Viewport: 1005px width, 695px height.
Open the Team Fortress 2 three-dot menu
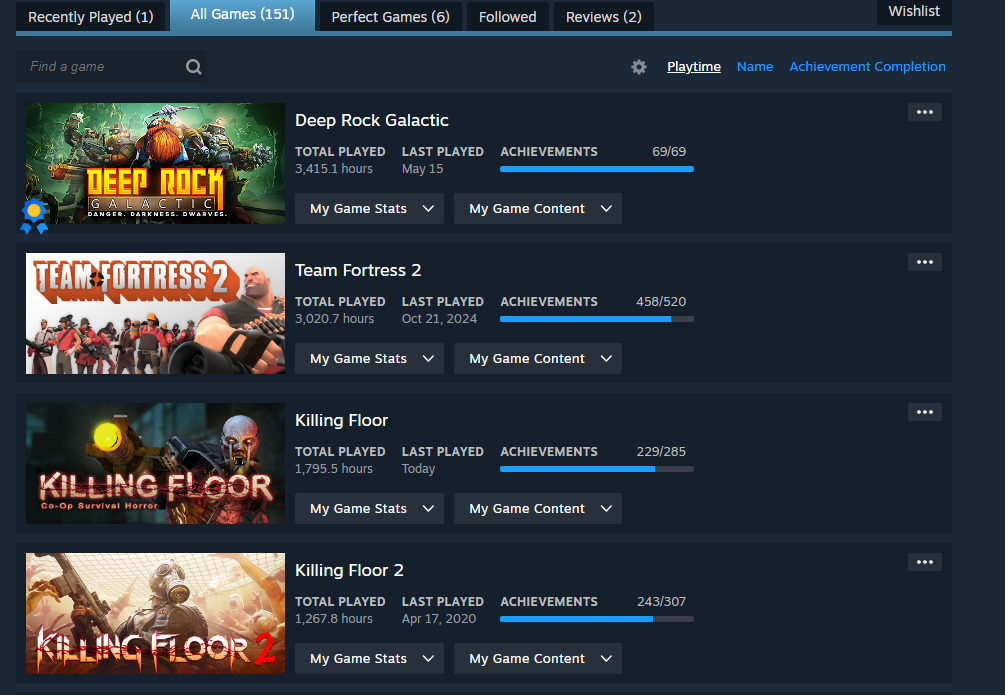pyautogui.click(x=924, y=262)
